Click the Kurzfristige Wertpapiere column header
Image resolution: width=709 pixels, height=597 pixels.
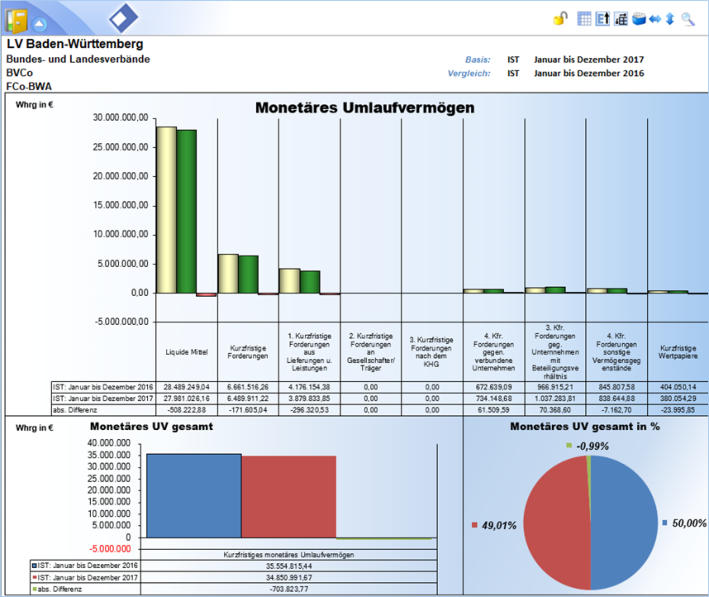[677, 350]
